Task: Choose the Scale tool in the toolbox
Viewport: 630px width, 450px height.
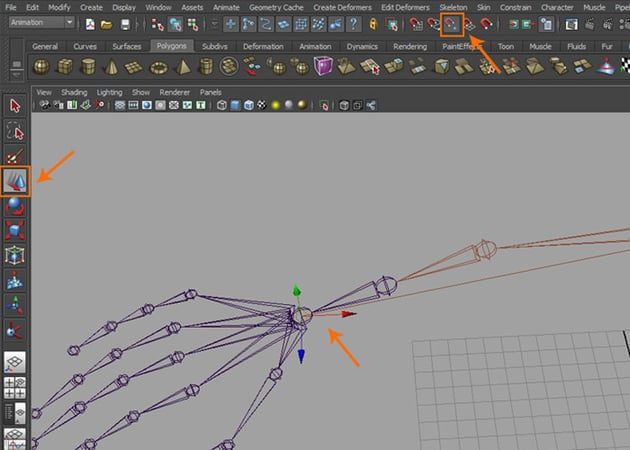Action: [x=15, y=230]
